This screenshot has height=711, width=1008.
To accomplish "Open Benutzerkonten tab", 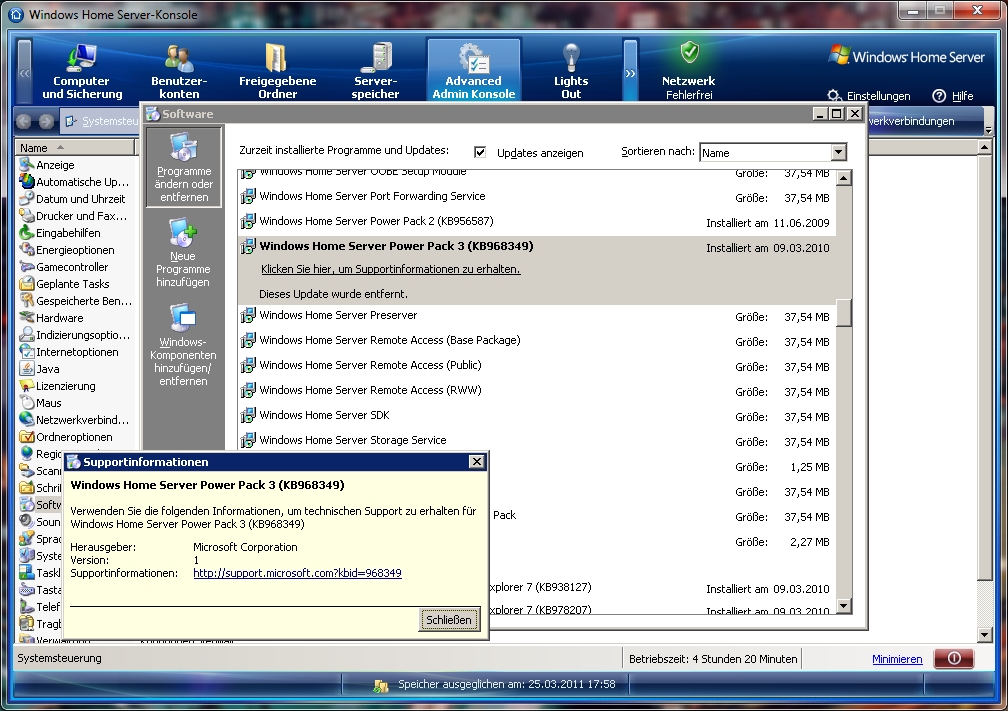I will point(179,71).
